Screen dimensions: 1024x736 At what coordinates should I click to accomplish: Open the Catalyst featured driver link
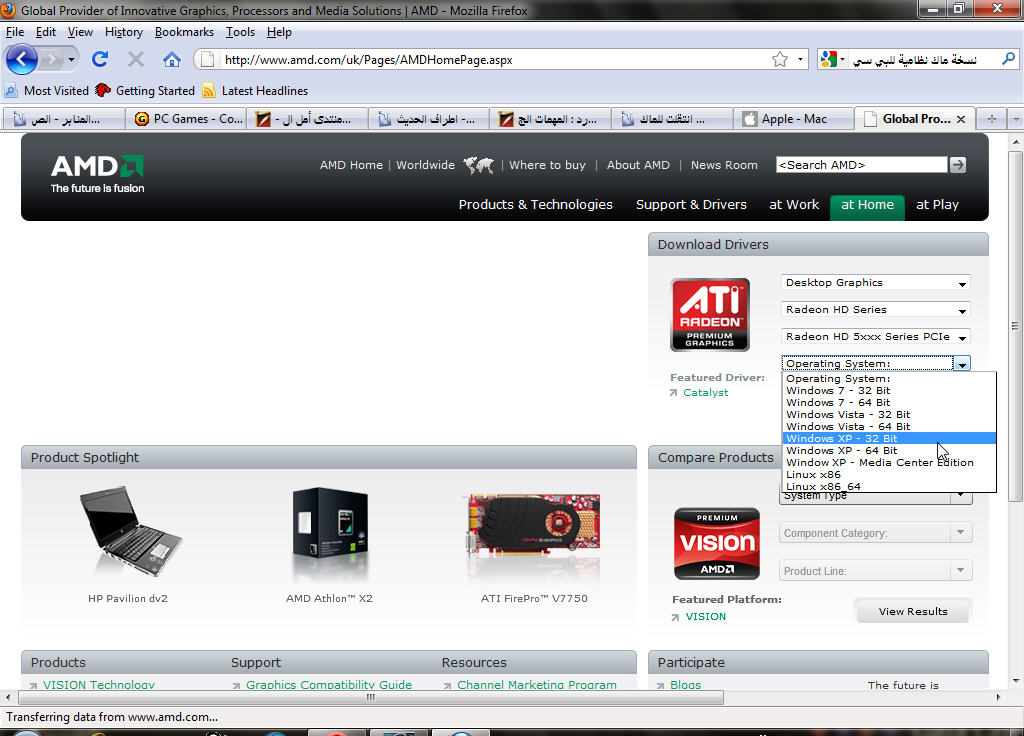click(x=705, y=392)
